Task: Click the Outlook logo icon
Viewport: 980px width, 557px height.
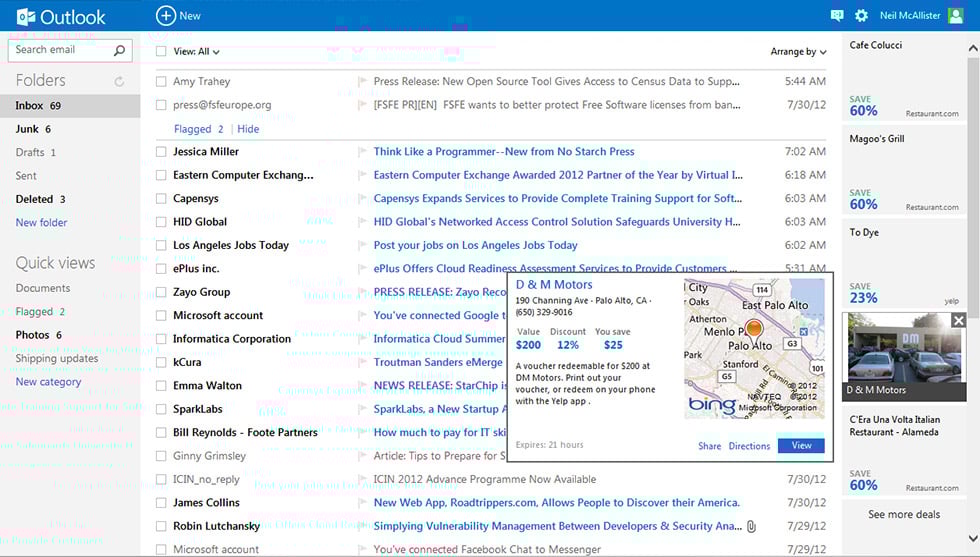Action: (26, 16)
